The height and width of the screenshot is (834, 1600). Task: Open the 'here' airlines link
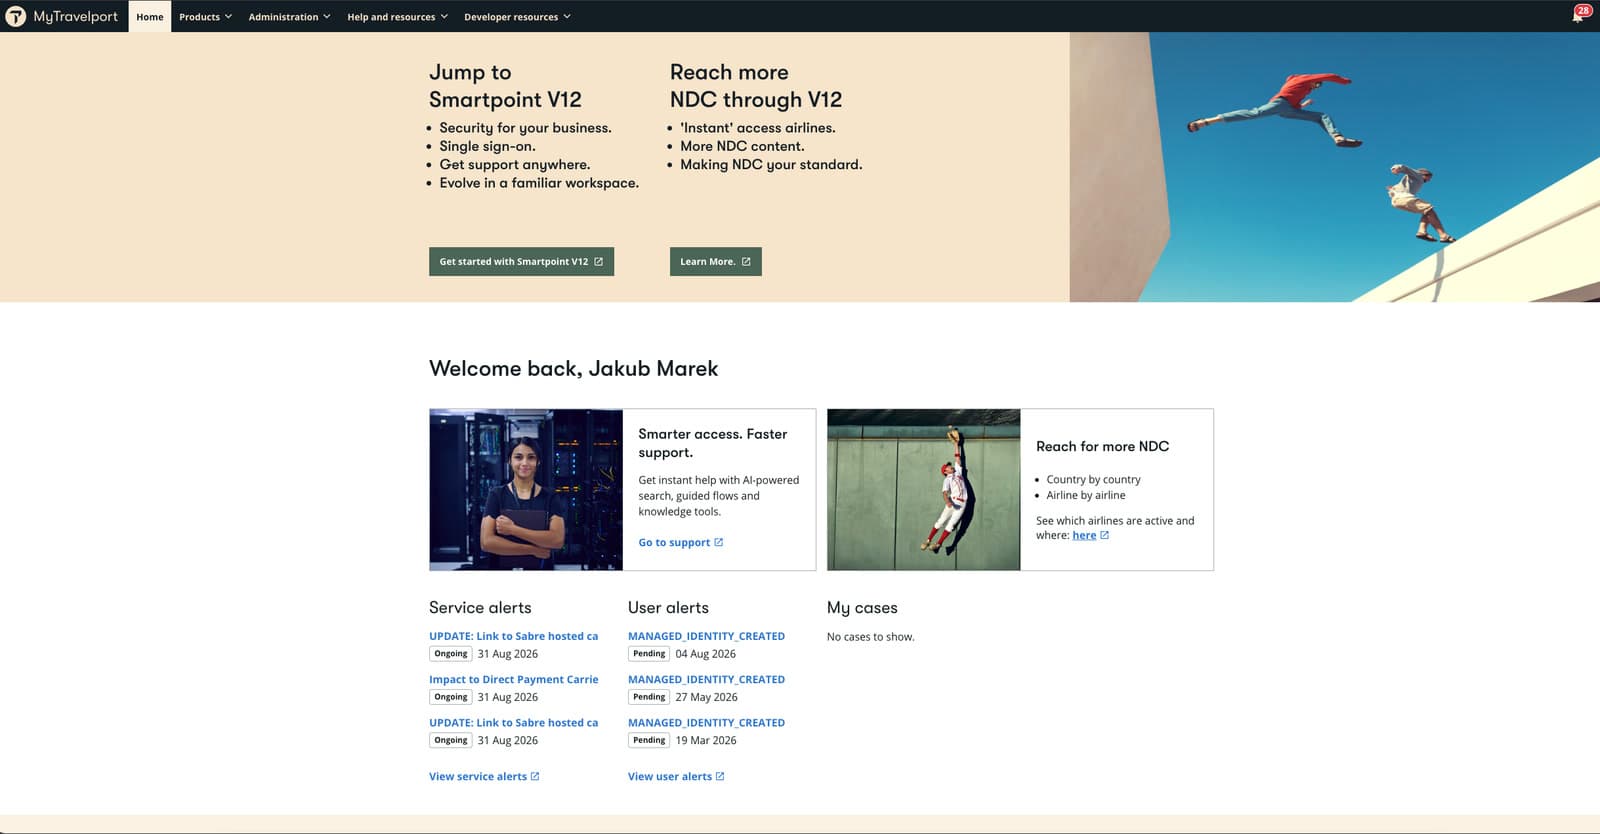click(1084, 536)
